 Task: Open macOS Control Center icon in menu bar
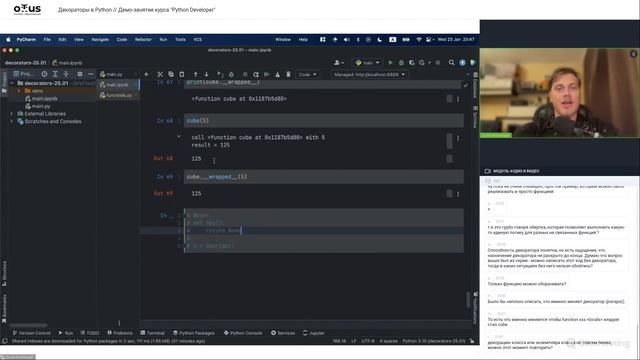click(x=428, y=40)
